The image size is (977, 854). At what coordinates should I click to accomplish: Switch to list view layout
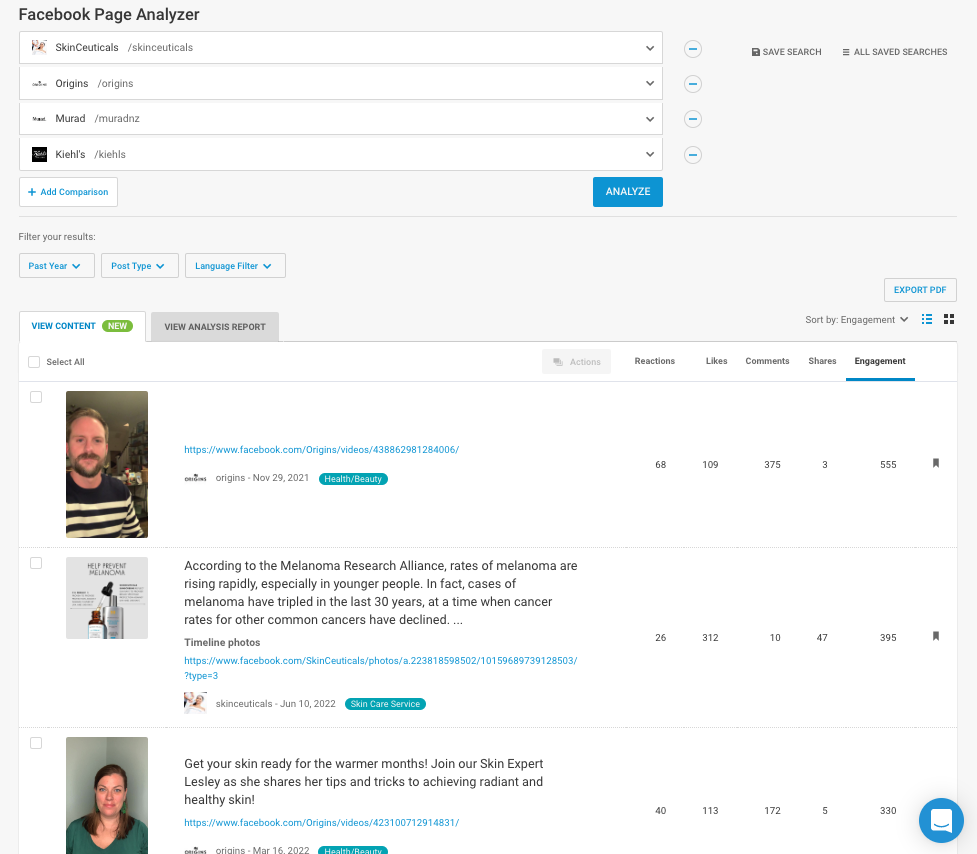(x=927, y=319)
